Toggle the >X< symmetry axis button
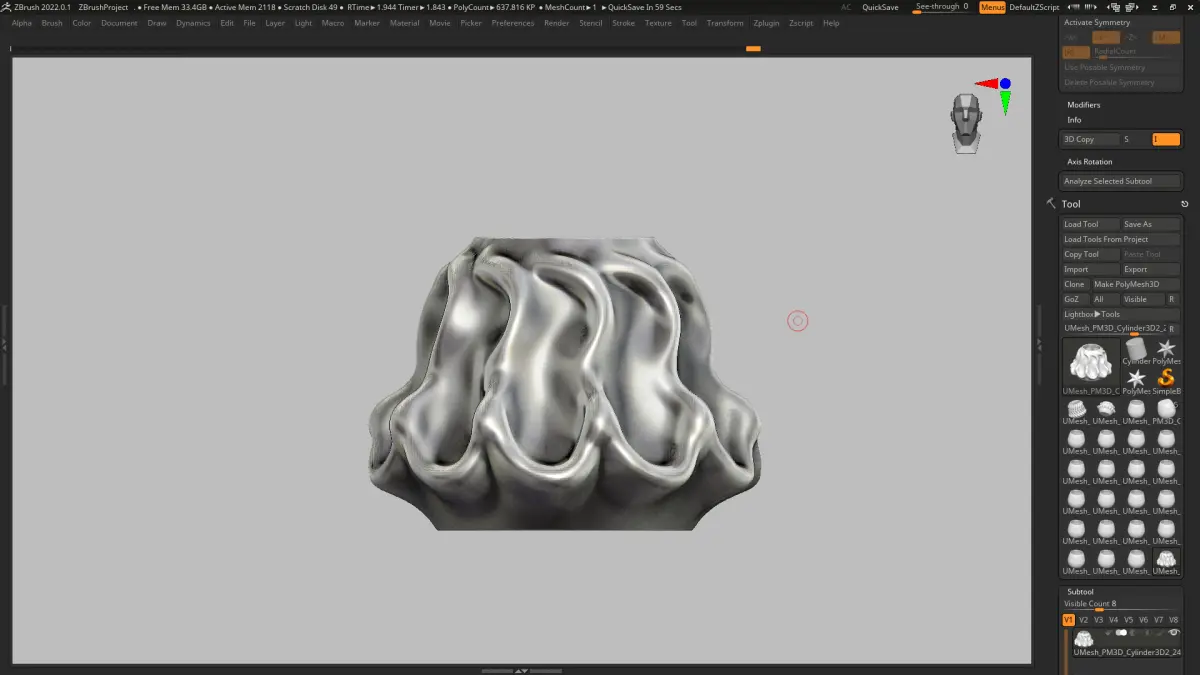Screen dimensions: 1200x675 tap(1071, 37)
